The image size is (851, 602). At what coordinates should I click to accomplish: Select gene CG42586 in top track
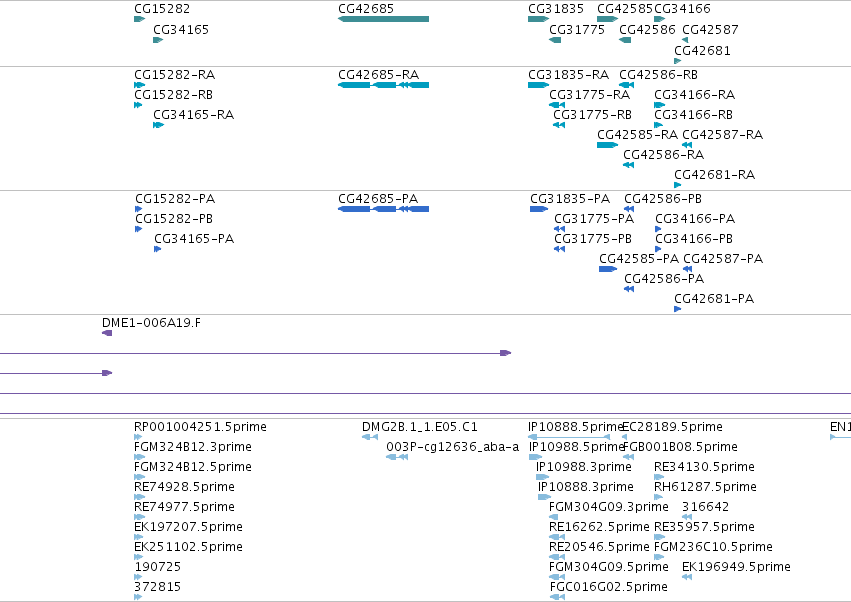point(625,40)
